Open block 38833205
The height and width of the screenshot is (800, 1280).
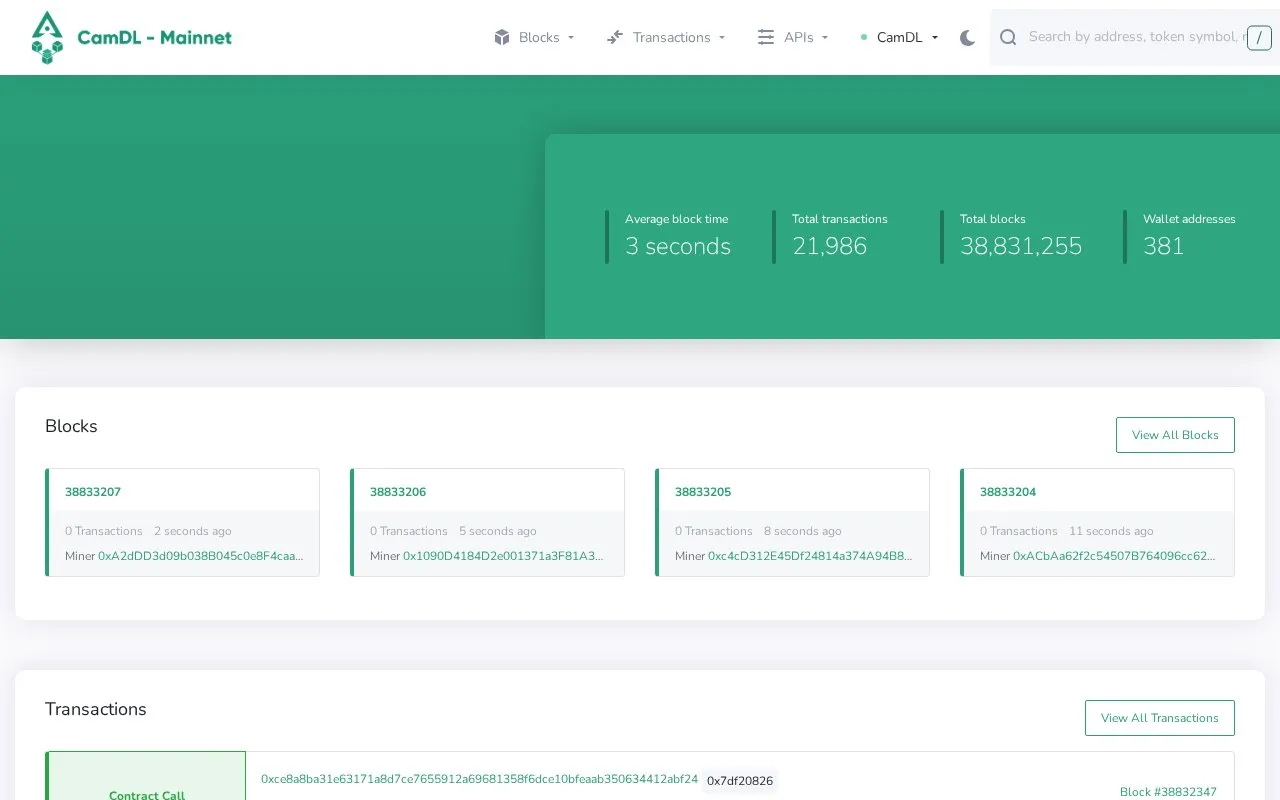pos(703,492)
